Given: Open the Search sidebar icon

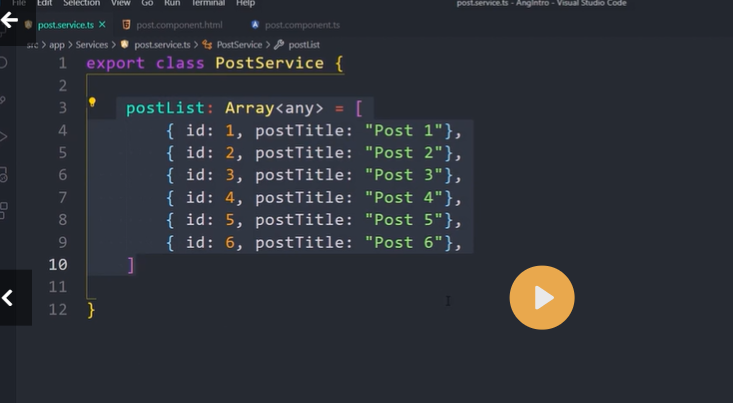Looking at the screenshot, I should click(4, 63).
